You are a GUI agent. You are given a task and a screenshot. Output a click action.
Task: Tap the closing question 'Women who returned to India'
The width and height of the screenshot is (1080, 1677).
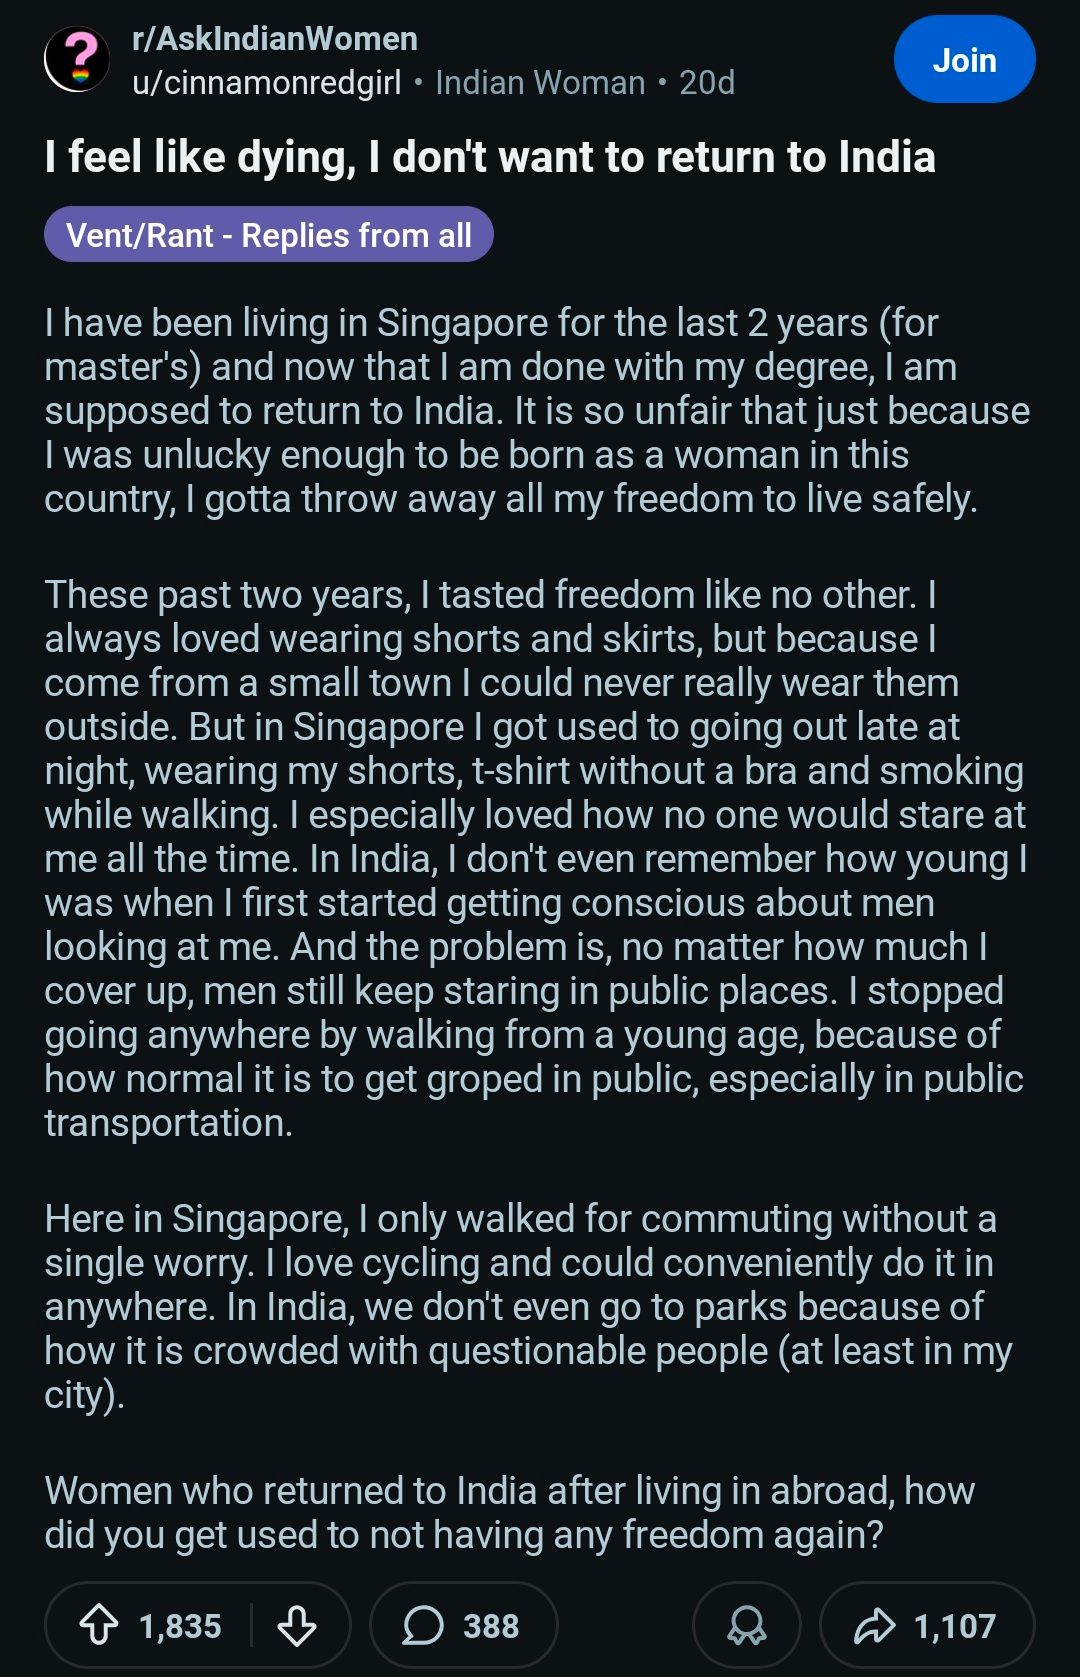pyautogui.click(x=509, y=1512)
